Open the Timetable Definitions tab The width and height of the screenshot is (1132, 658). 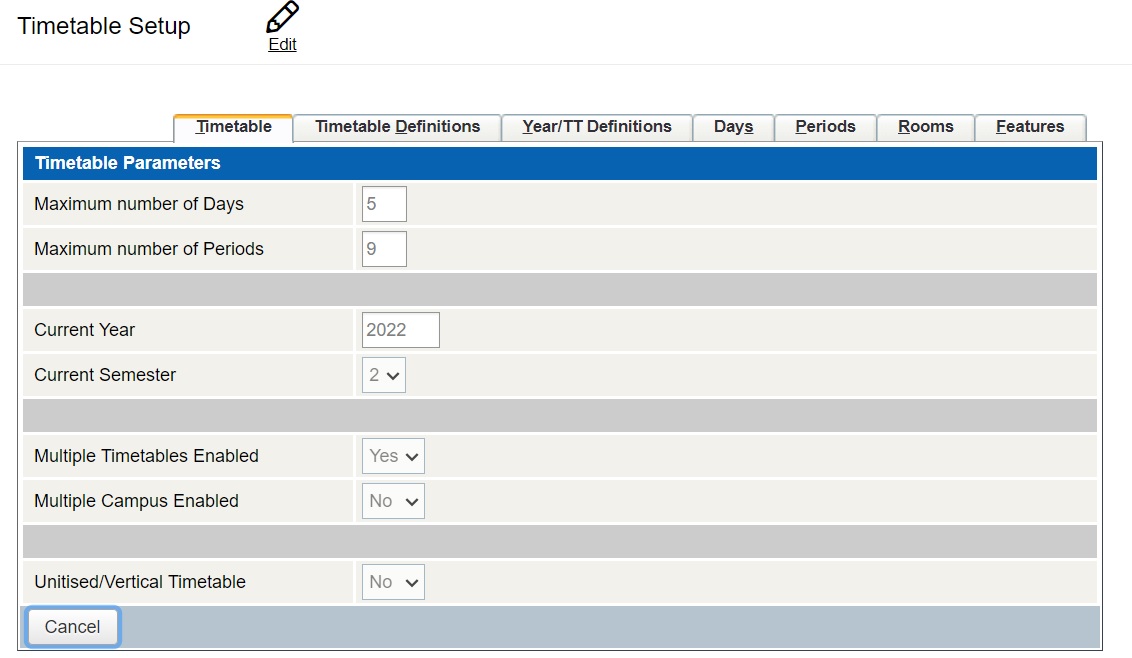[396, 127]
